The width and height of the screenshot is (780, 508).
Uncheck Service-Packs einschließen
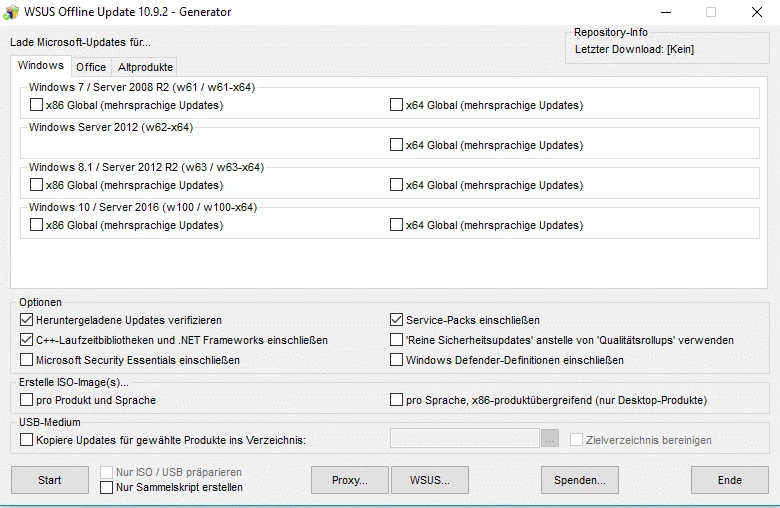[397, 320]
